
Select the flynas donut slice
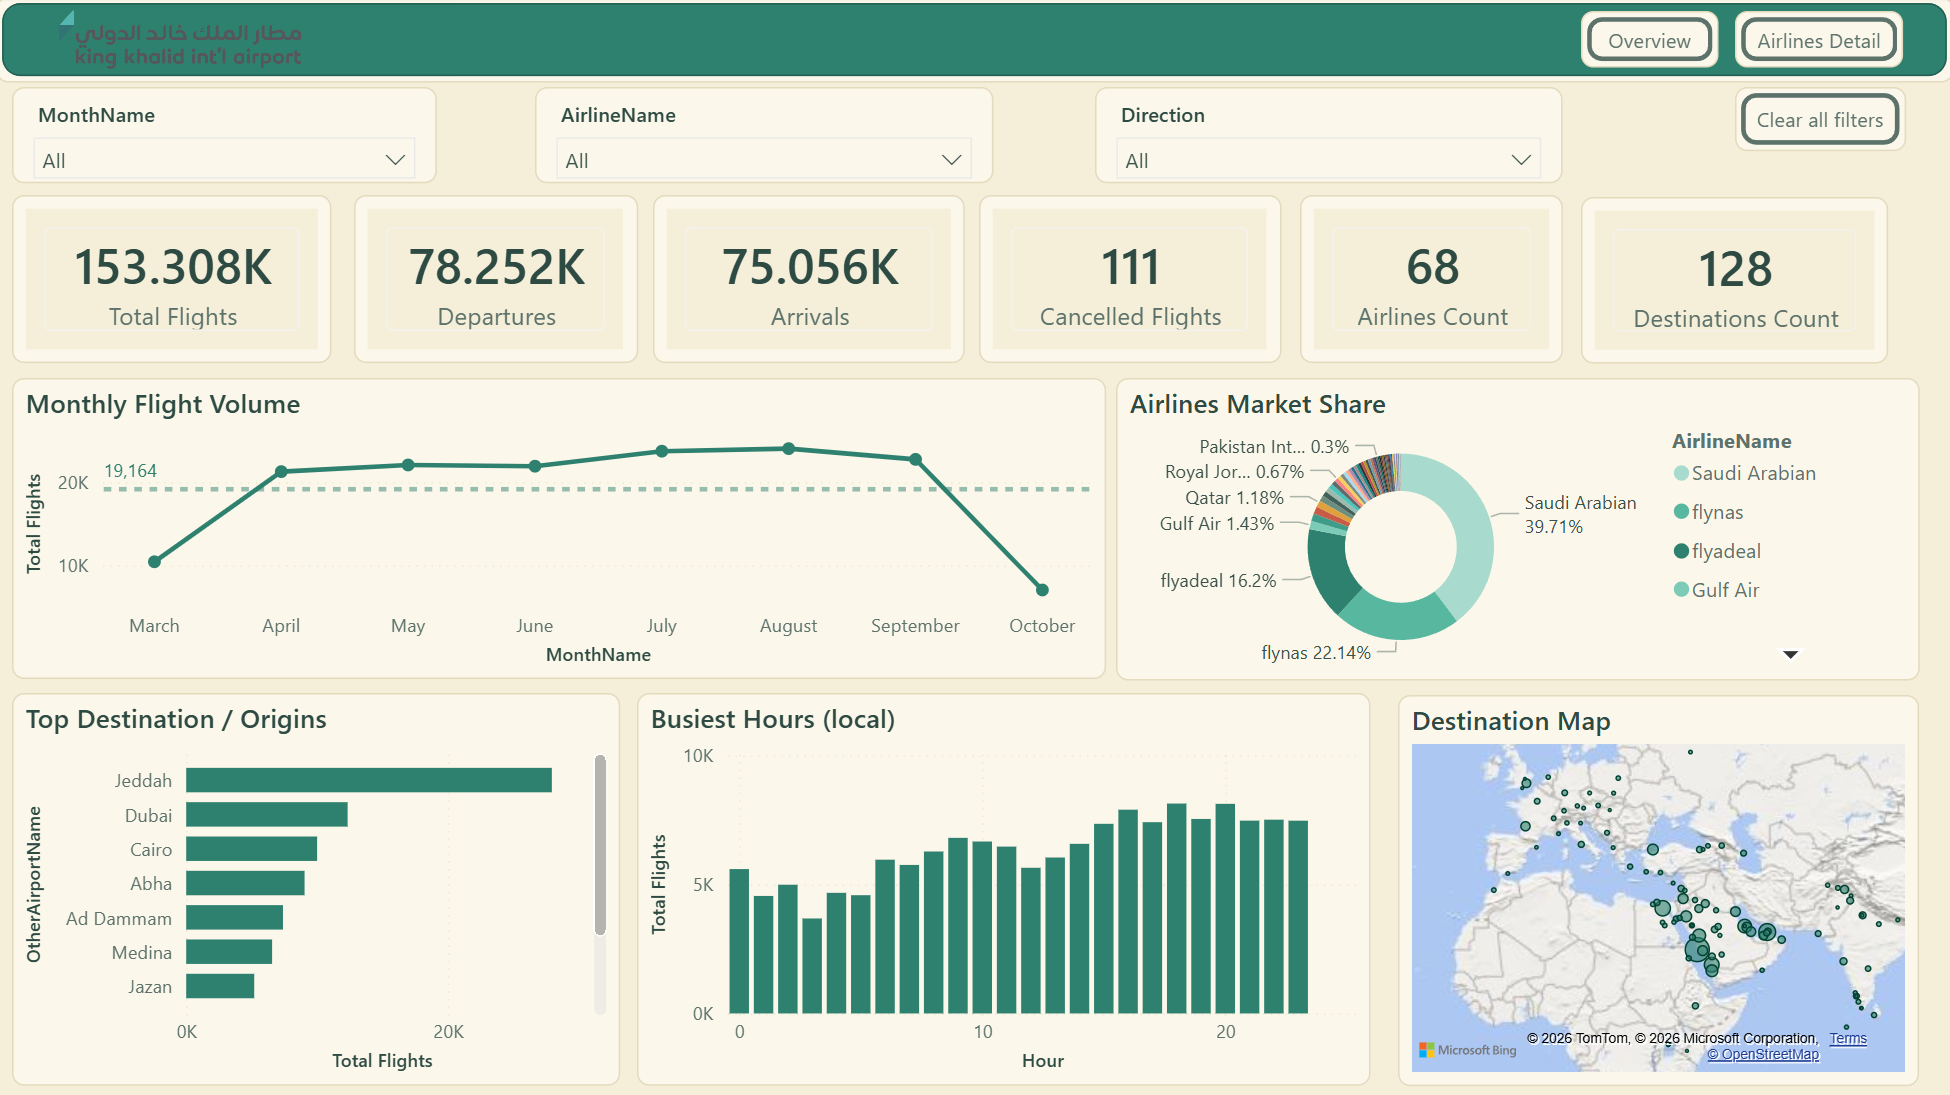point(1398,620)
